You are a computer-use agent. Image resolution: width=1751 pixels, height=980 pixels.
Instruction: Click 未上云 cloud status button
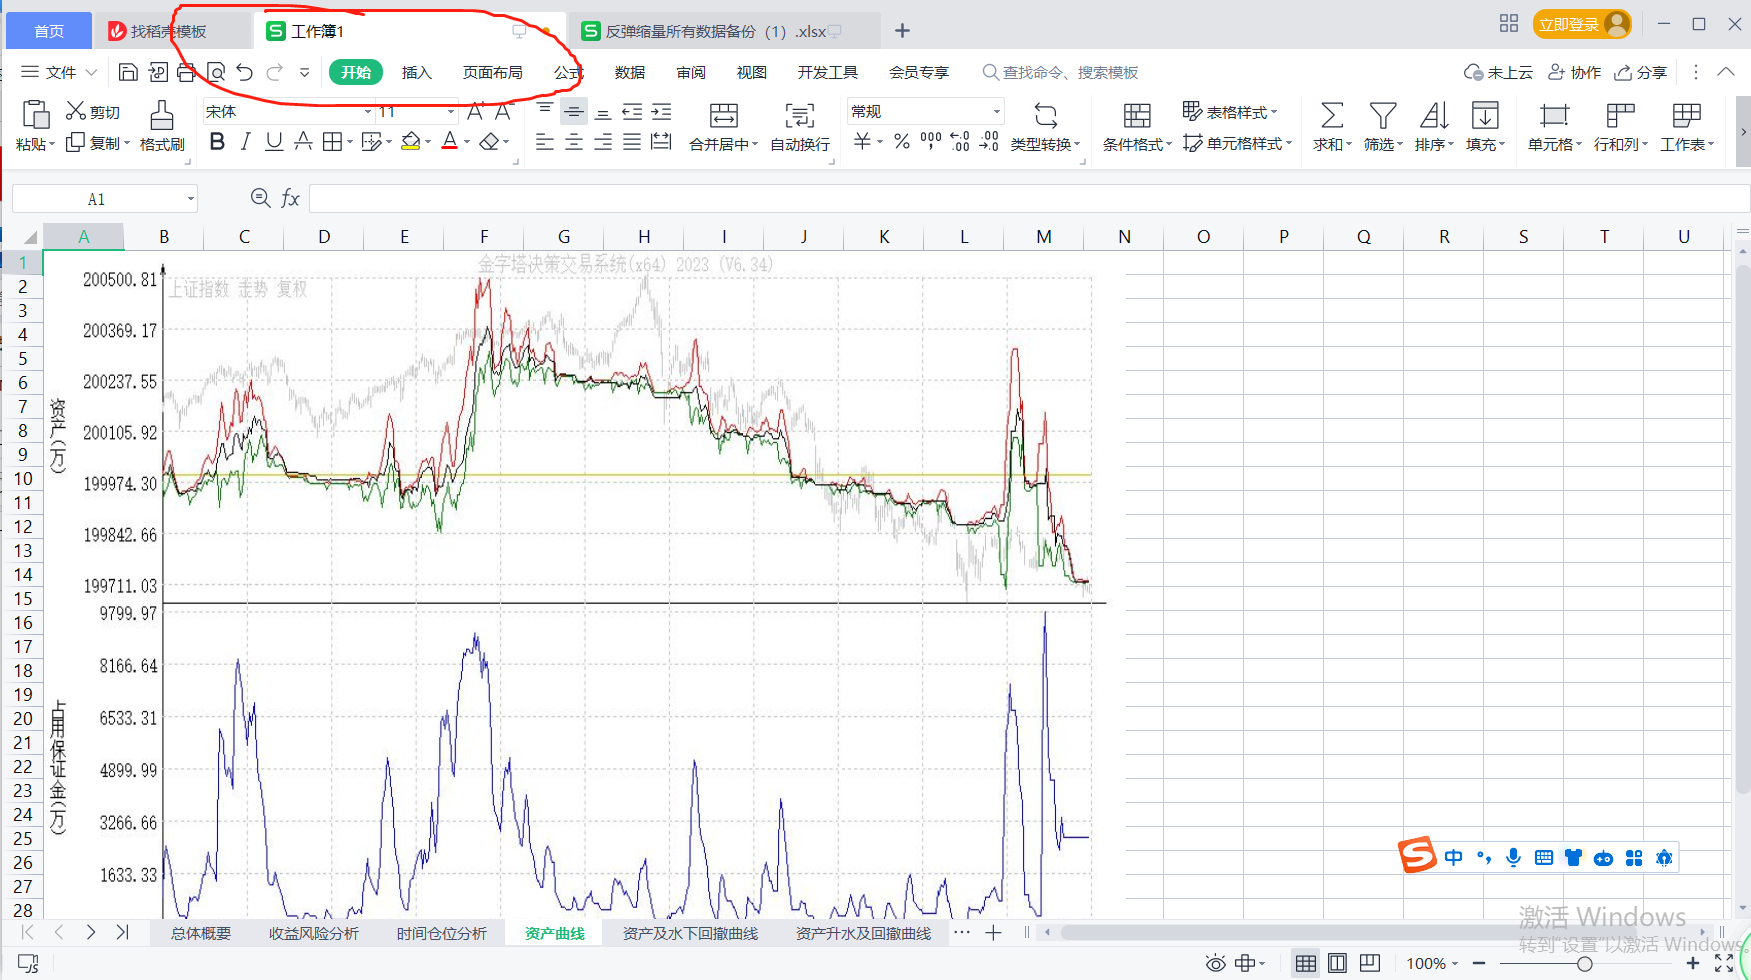tap(1498, 72)
